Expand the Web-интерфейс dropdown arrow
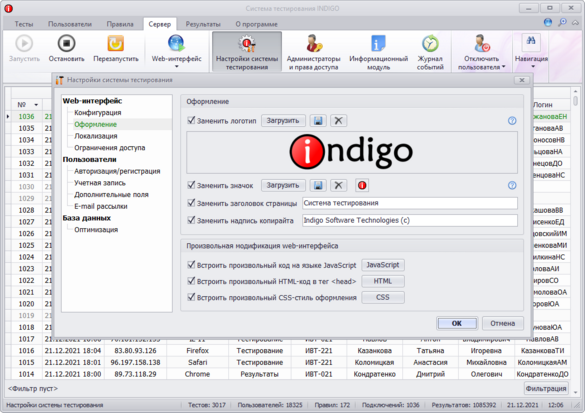Image resolution: width=585 pixels, height=413 pixels. 176,67
